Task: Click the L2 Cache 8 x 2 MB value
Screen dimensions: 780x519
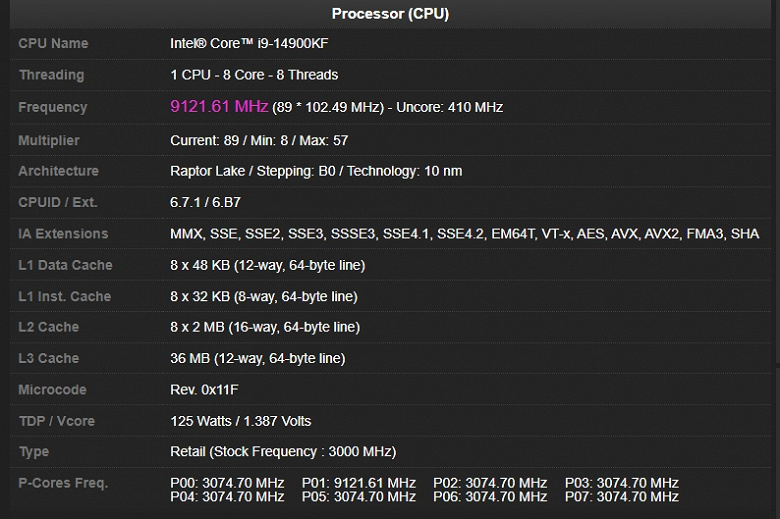Action: click(265, 327)
